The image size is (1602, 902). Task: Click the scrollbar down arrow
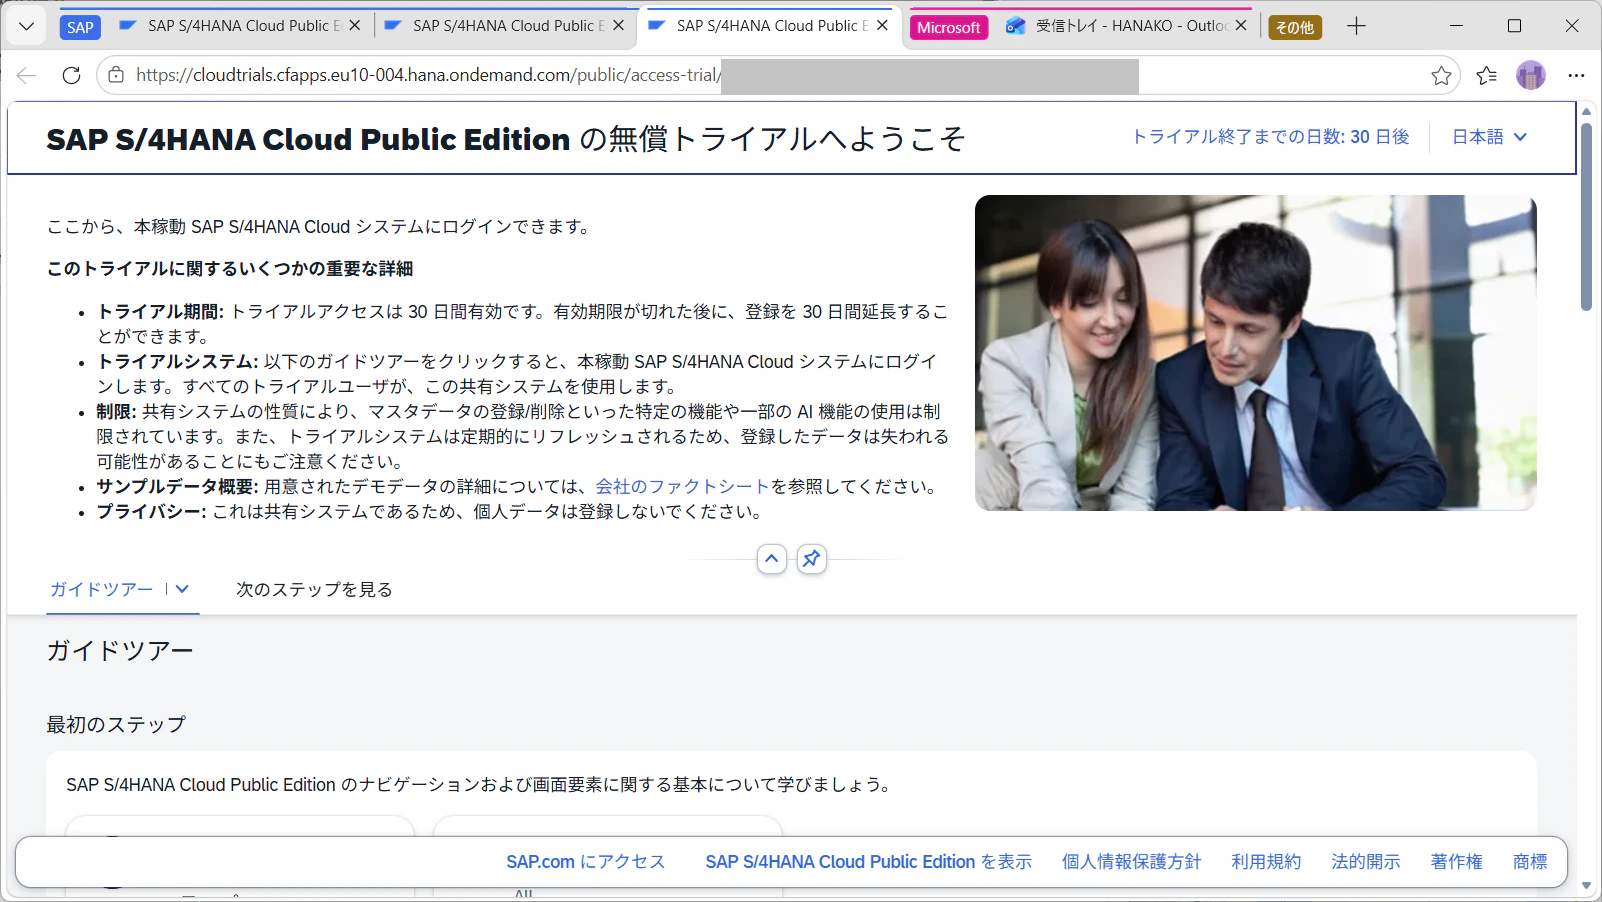click(1586, 886)
